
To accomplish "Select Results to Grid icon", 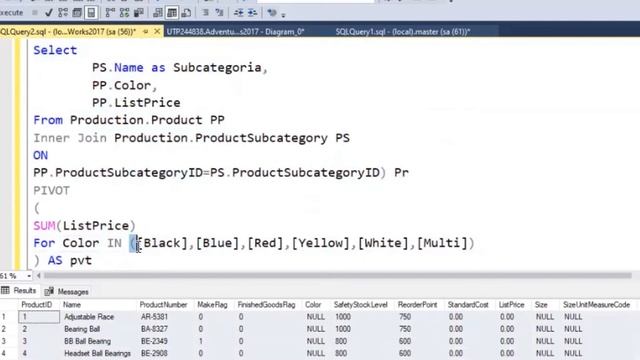I will tap(172, 13).
